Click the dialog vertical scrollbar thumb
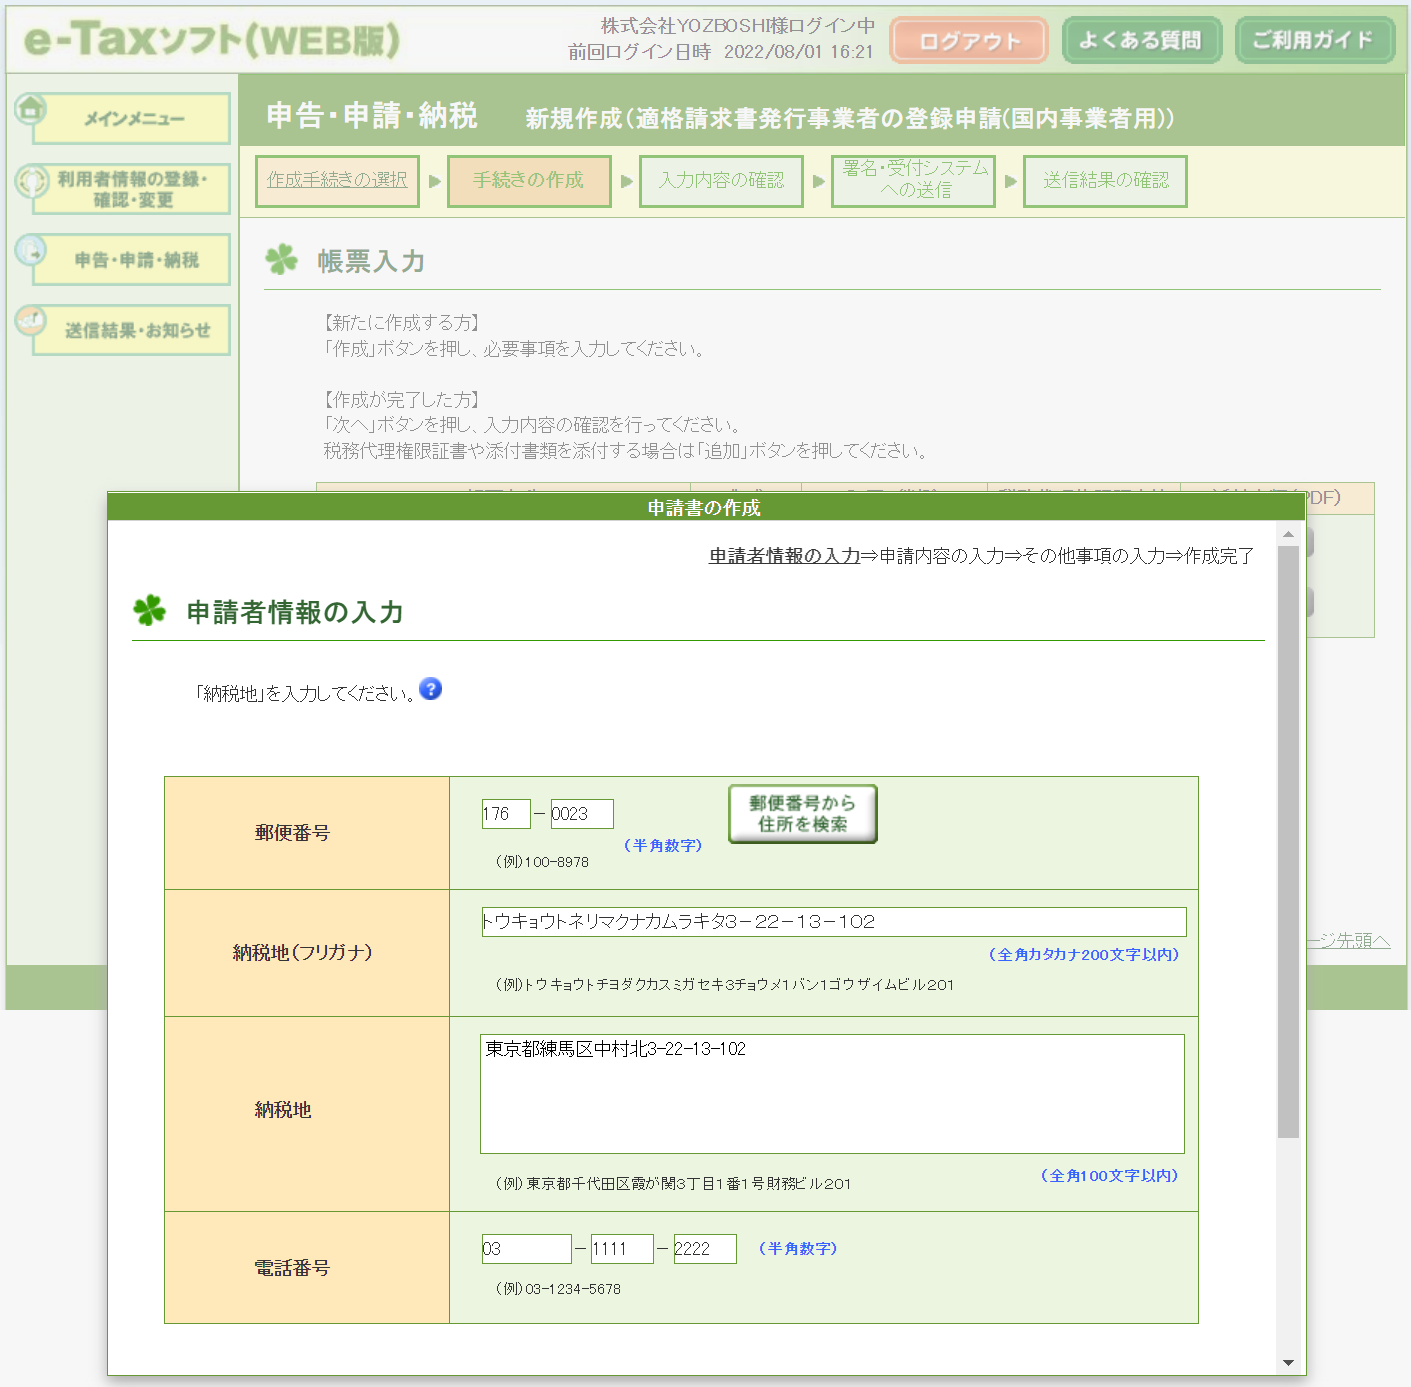 [x=1288, y=841]
